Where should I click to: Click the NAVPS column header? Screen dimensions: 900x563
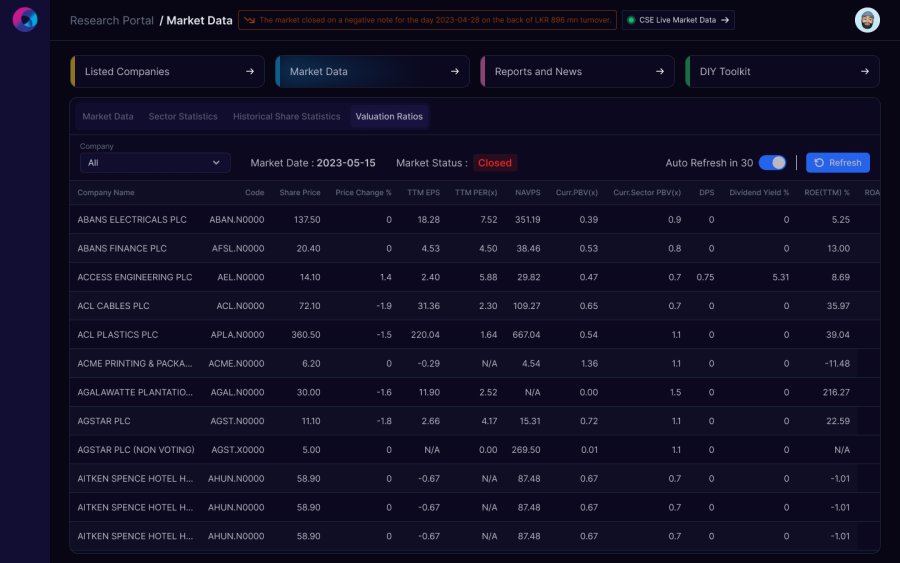(x=527, y=193)
